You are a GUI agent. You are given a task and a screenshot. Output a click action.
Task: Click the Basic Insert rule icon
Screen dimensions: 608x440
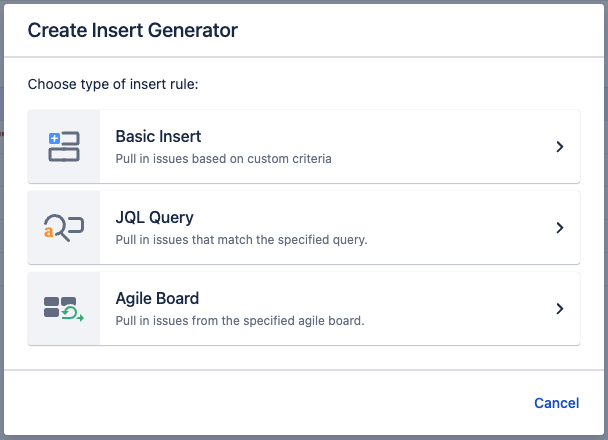pyautogui.click(x=64, y=147)
